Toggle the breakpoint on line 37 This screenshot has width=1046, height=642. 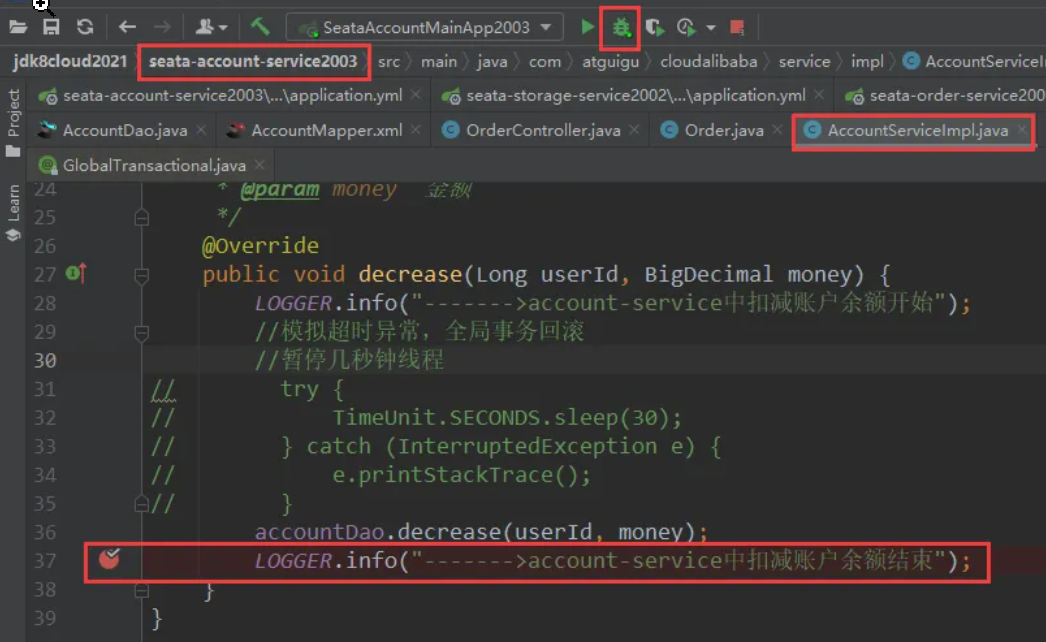(x=109, y=558)
